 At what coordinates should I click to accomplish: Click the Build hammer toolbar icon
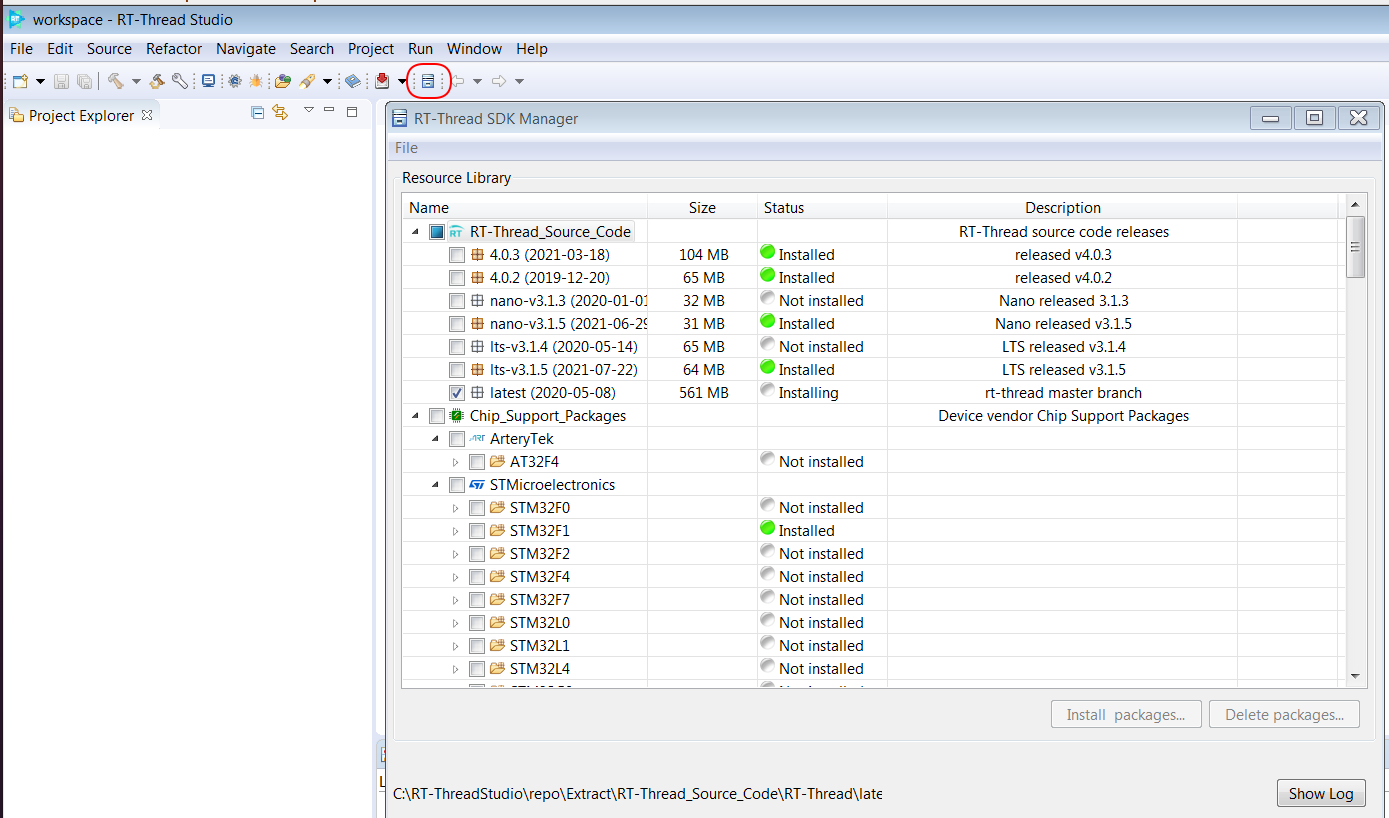coord(116,81)
